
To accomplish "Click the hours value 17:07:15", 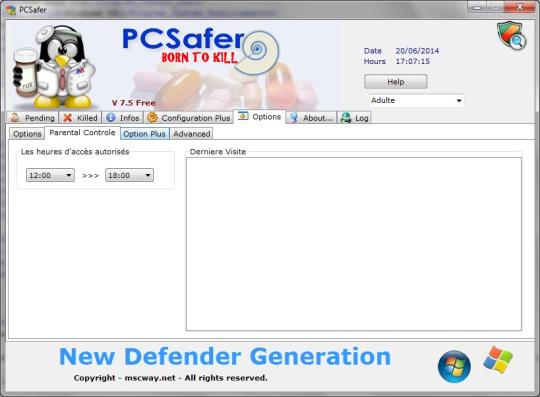I will (x=413, y=61).
